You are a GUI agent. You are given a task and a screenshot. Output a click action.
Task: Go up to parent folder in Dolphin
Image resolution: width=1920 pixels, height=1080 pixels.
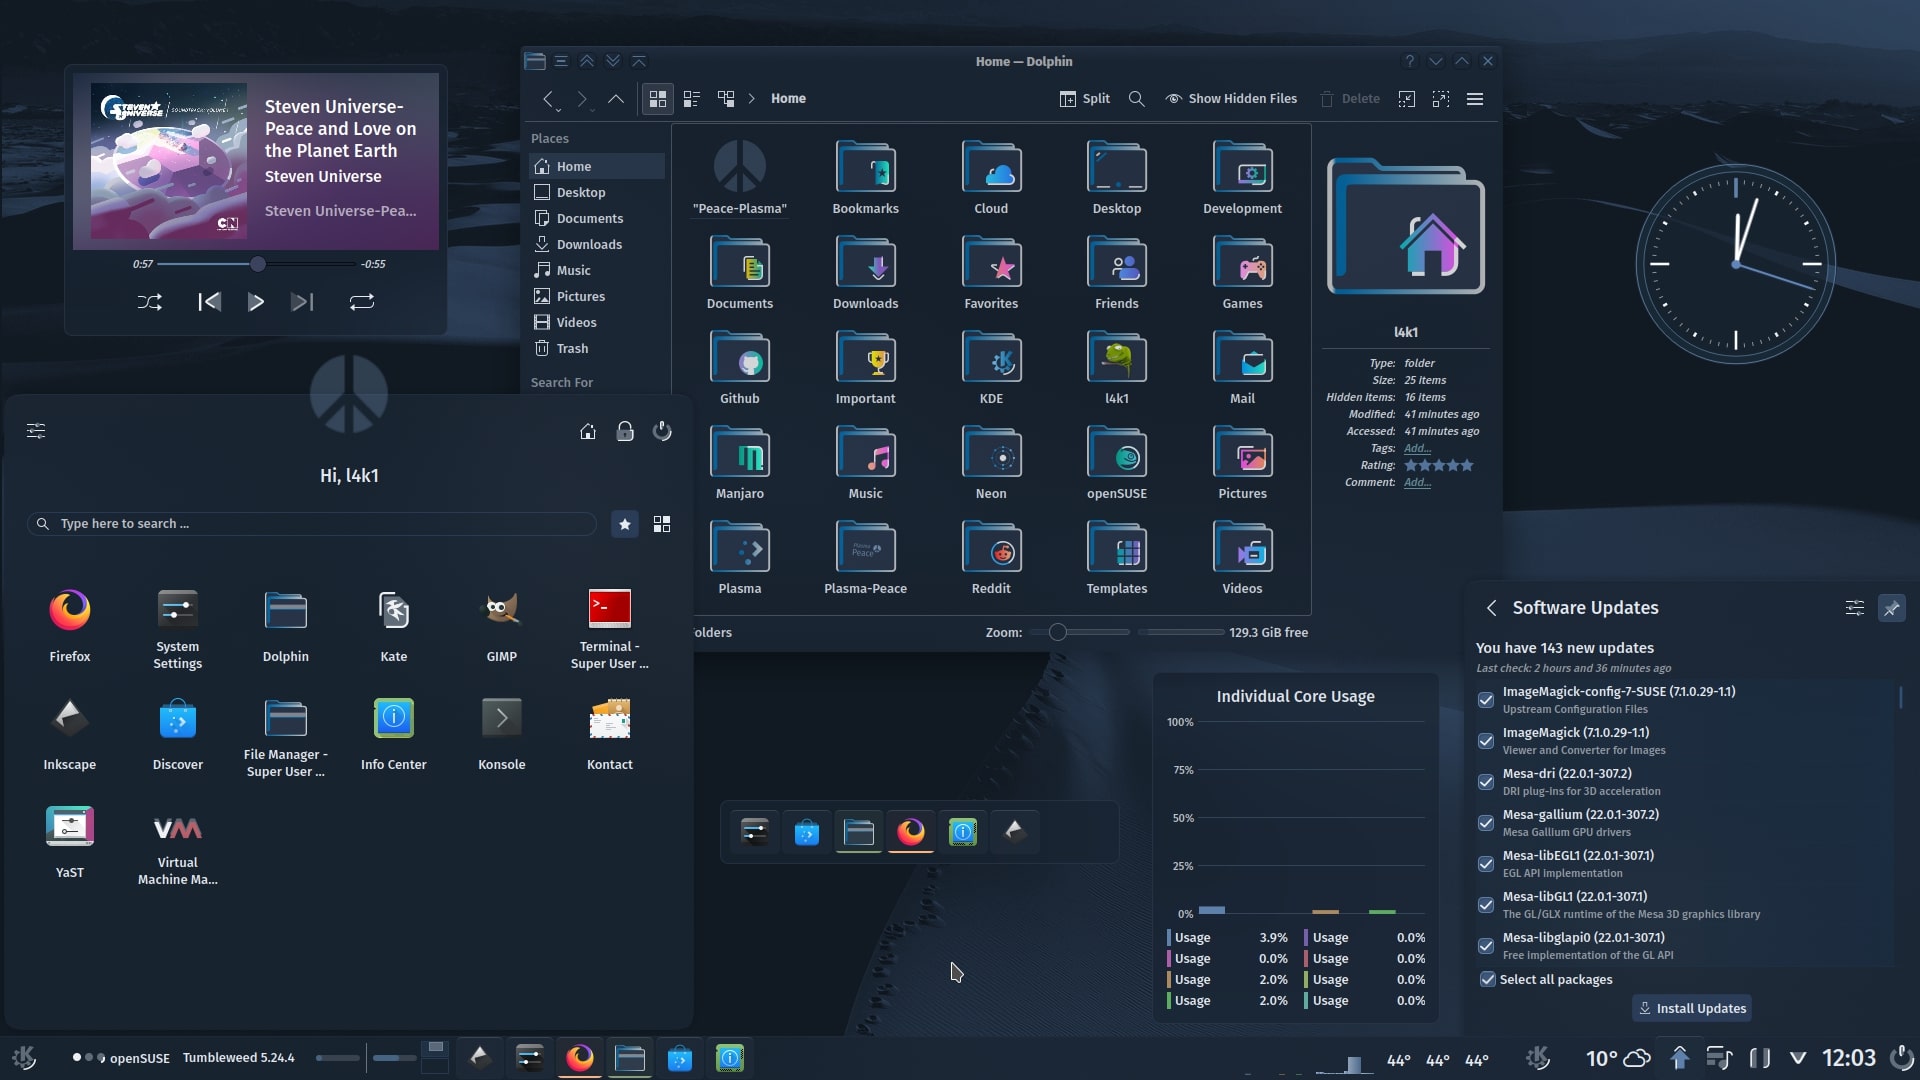click(616, 99)
